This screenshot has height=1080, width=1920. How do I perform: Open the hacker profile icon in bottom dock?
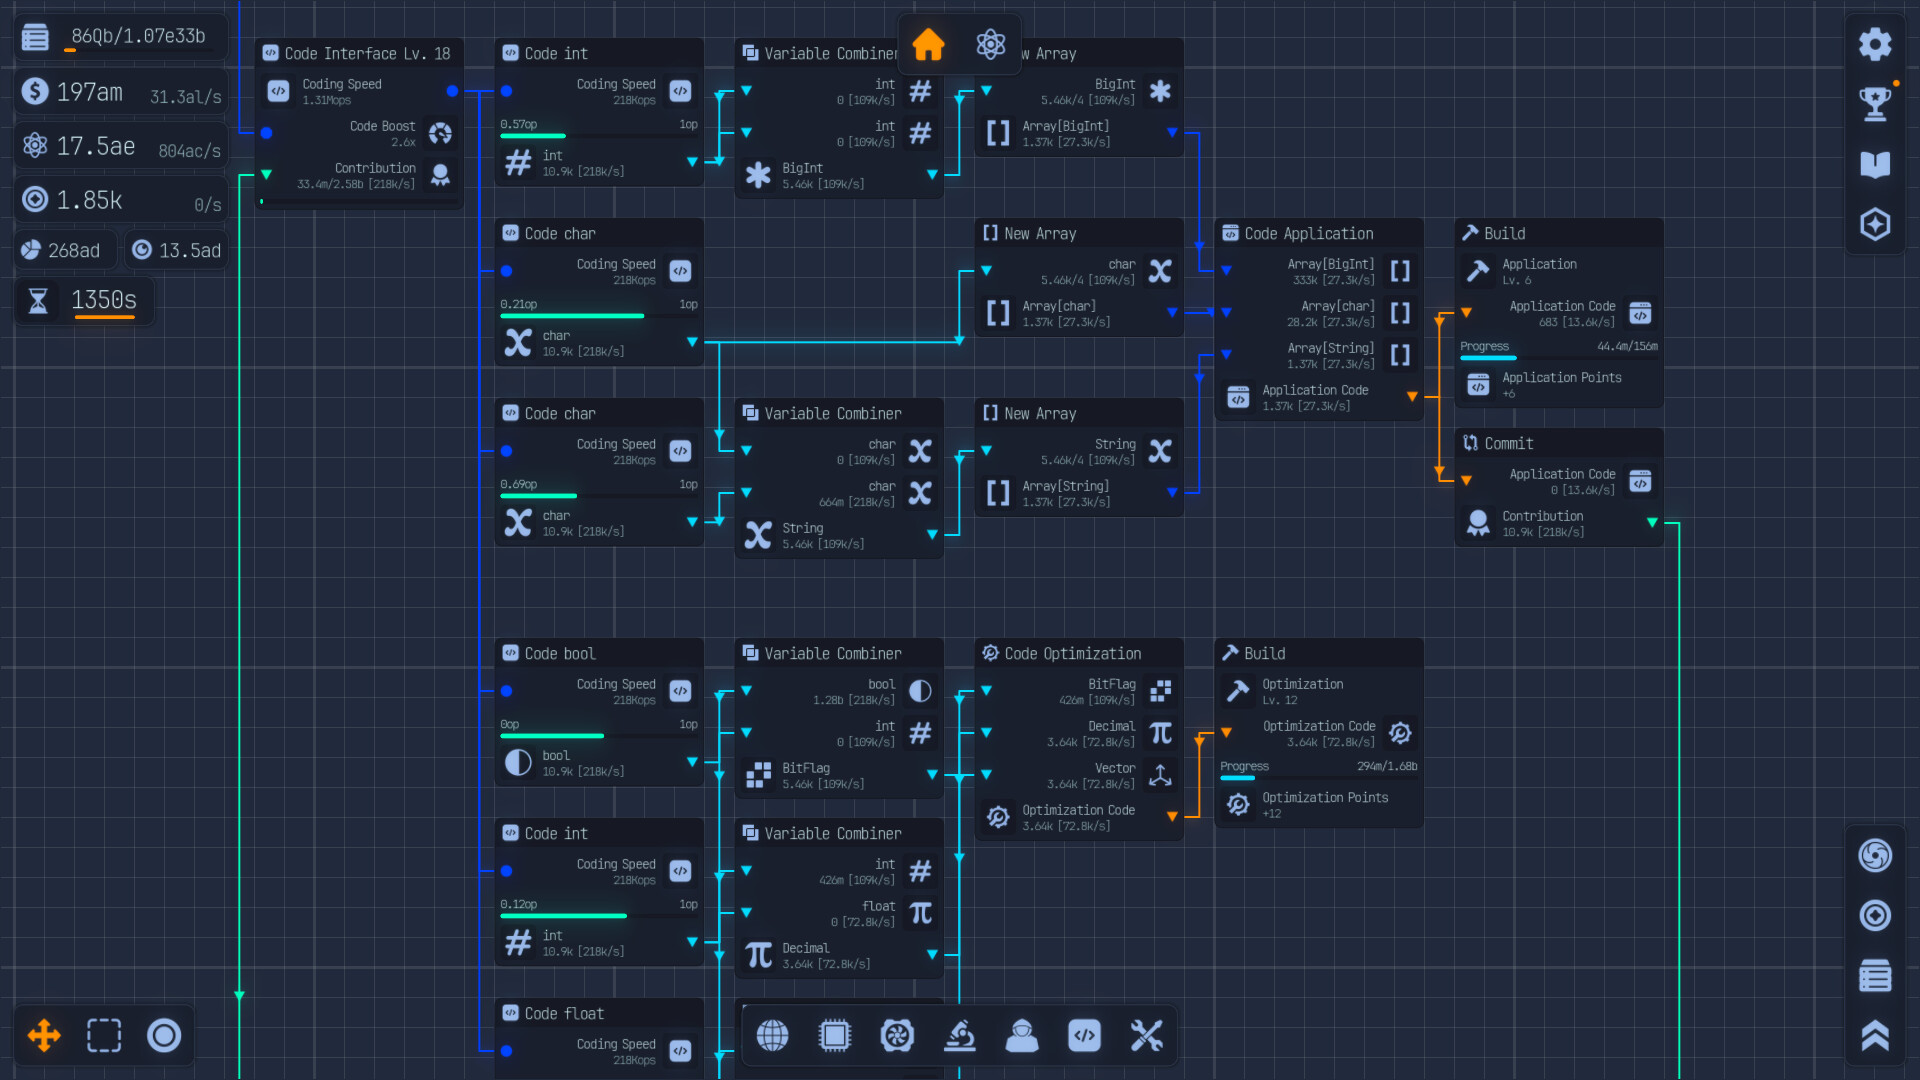coord(1022,1036)
